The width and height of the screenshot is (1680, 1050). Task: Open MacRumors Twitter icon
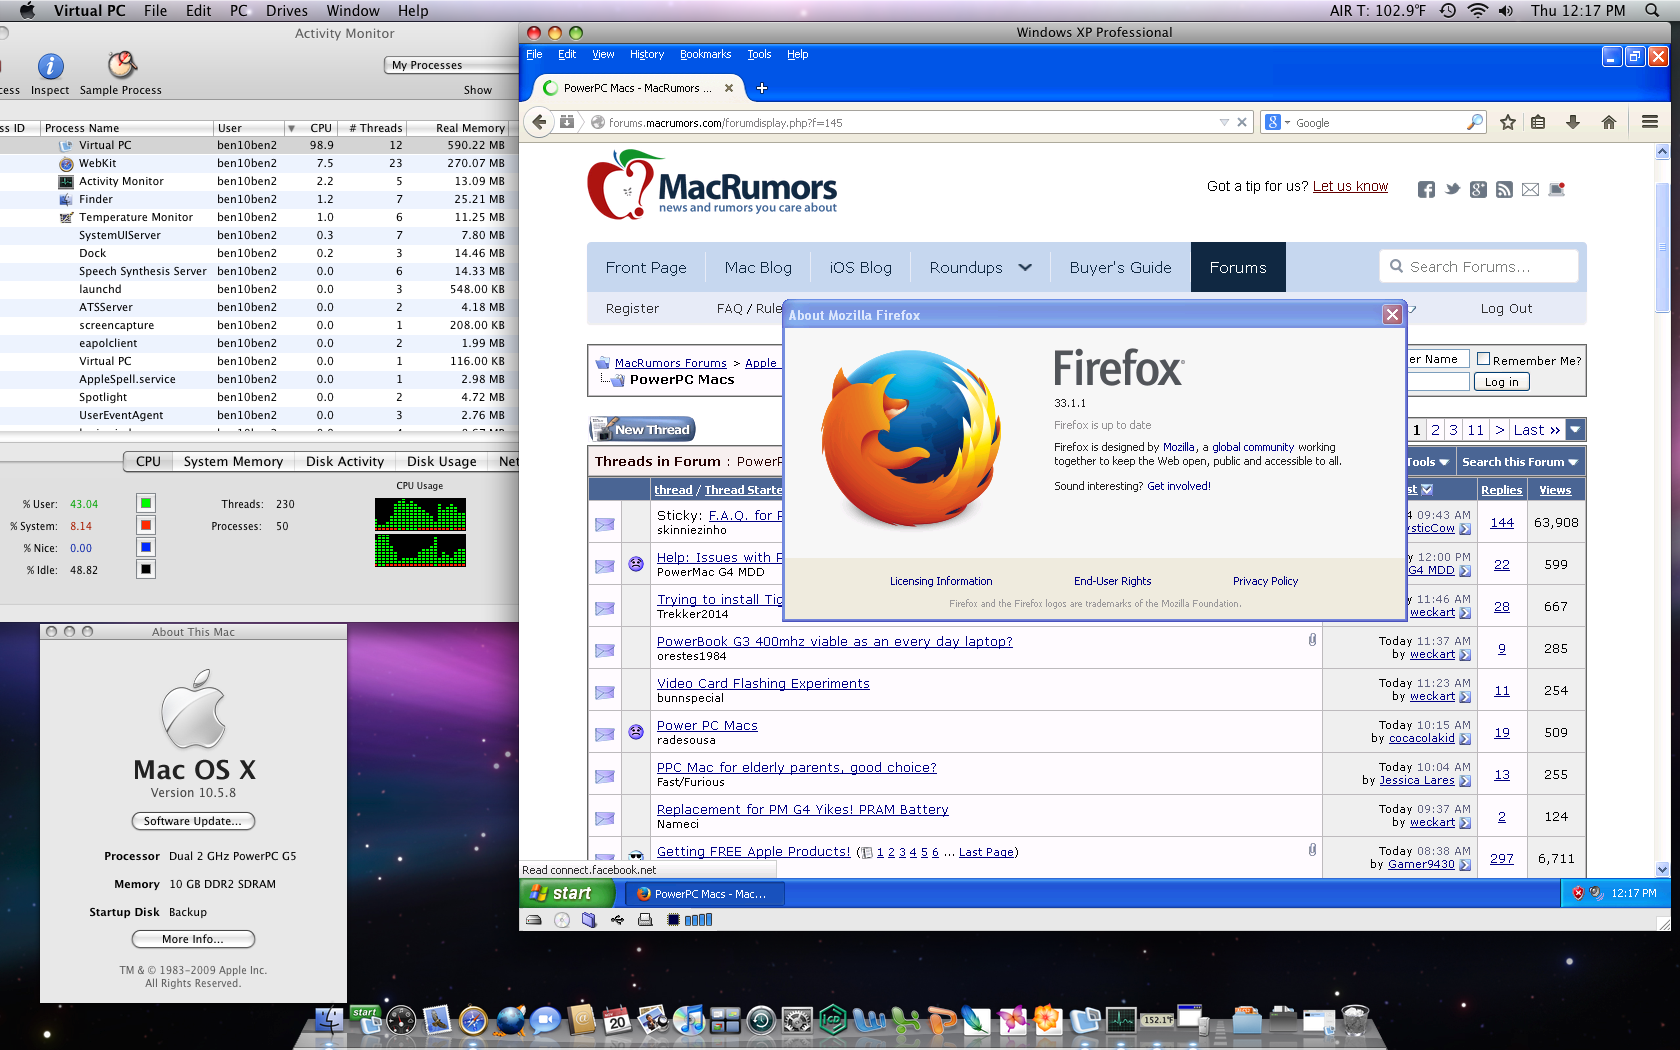click(x=1452, y=189)
